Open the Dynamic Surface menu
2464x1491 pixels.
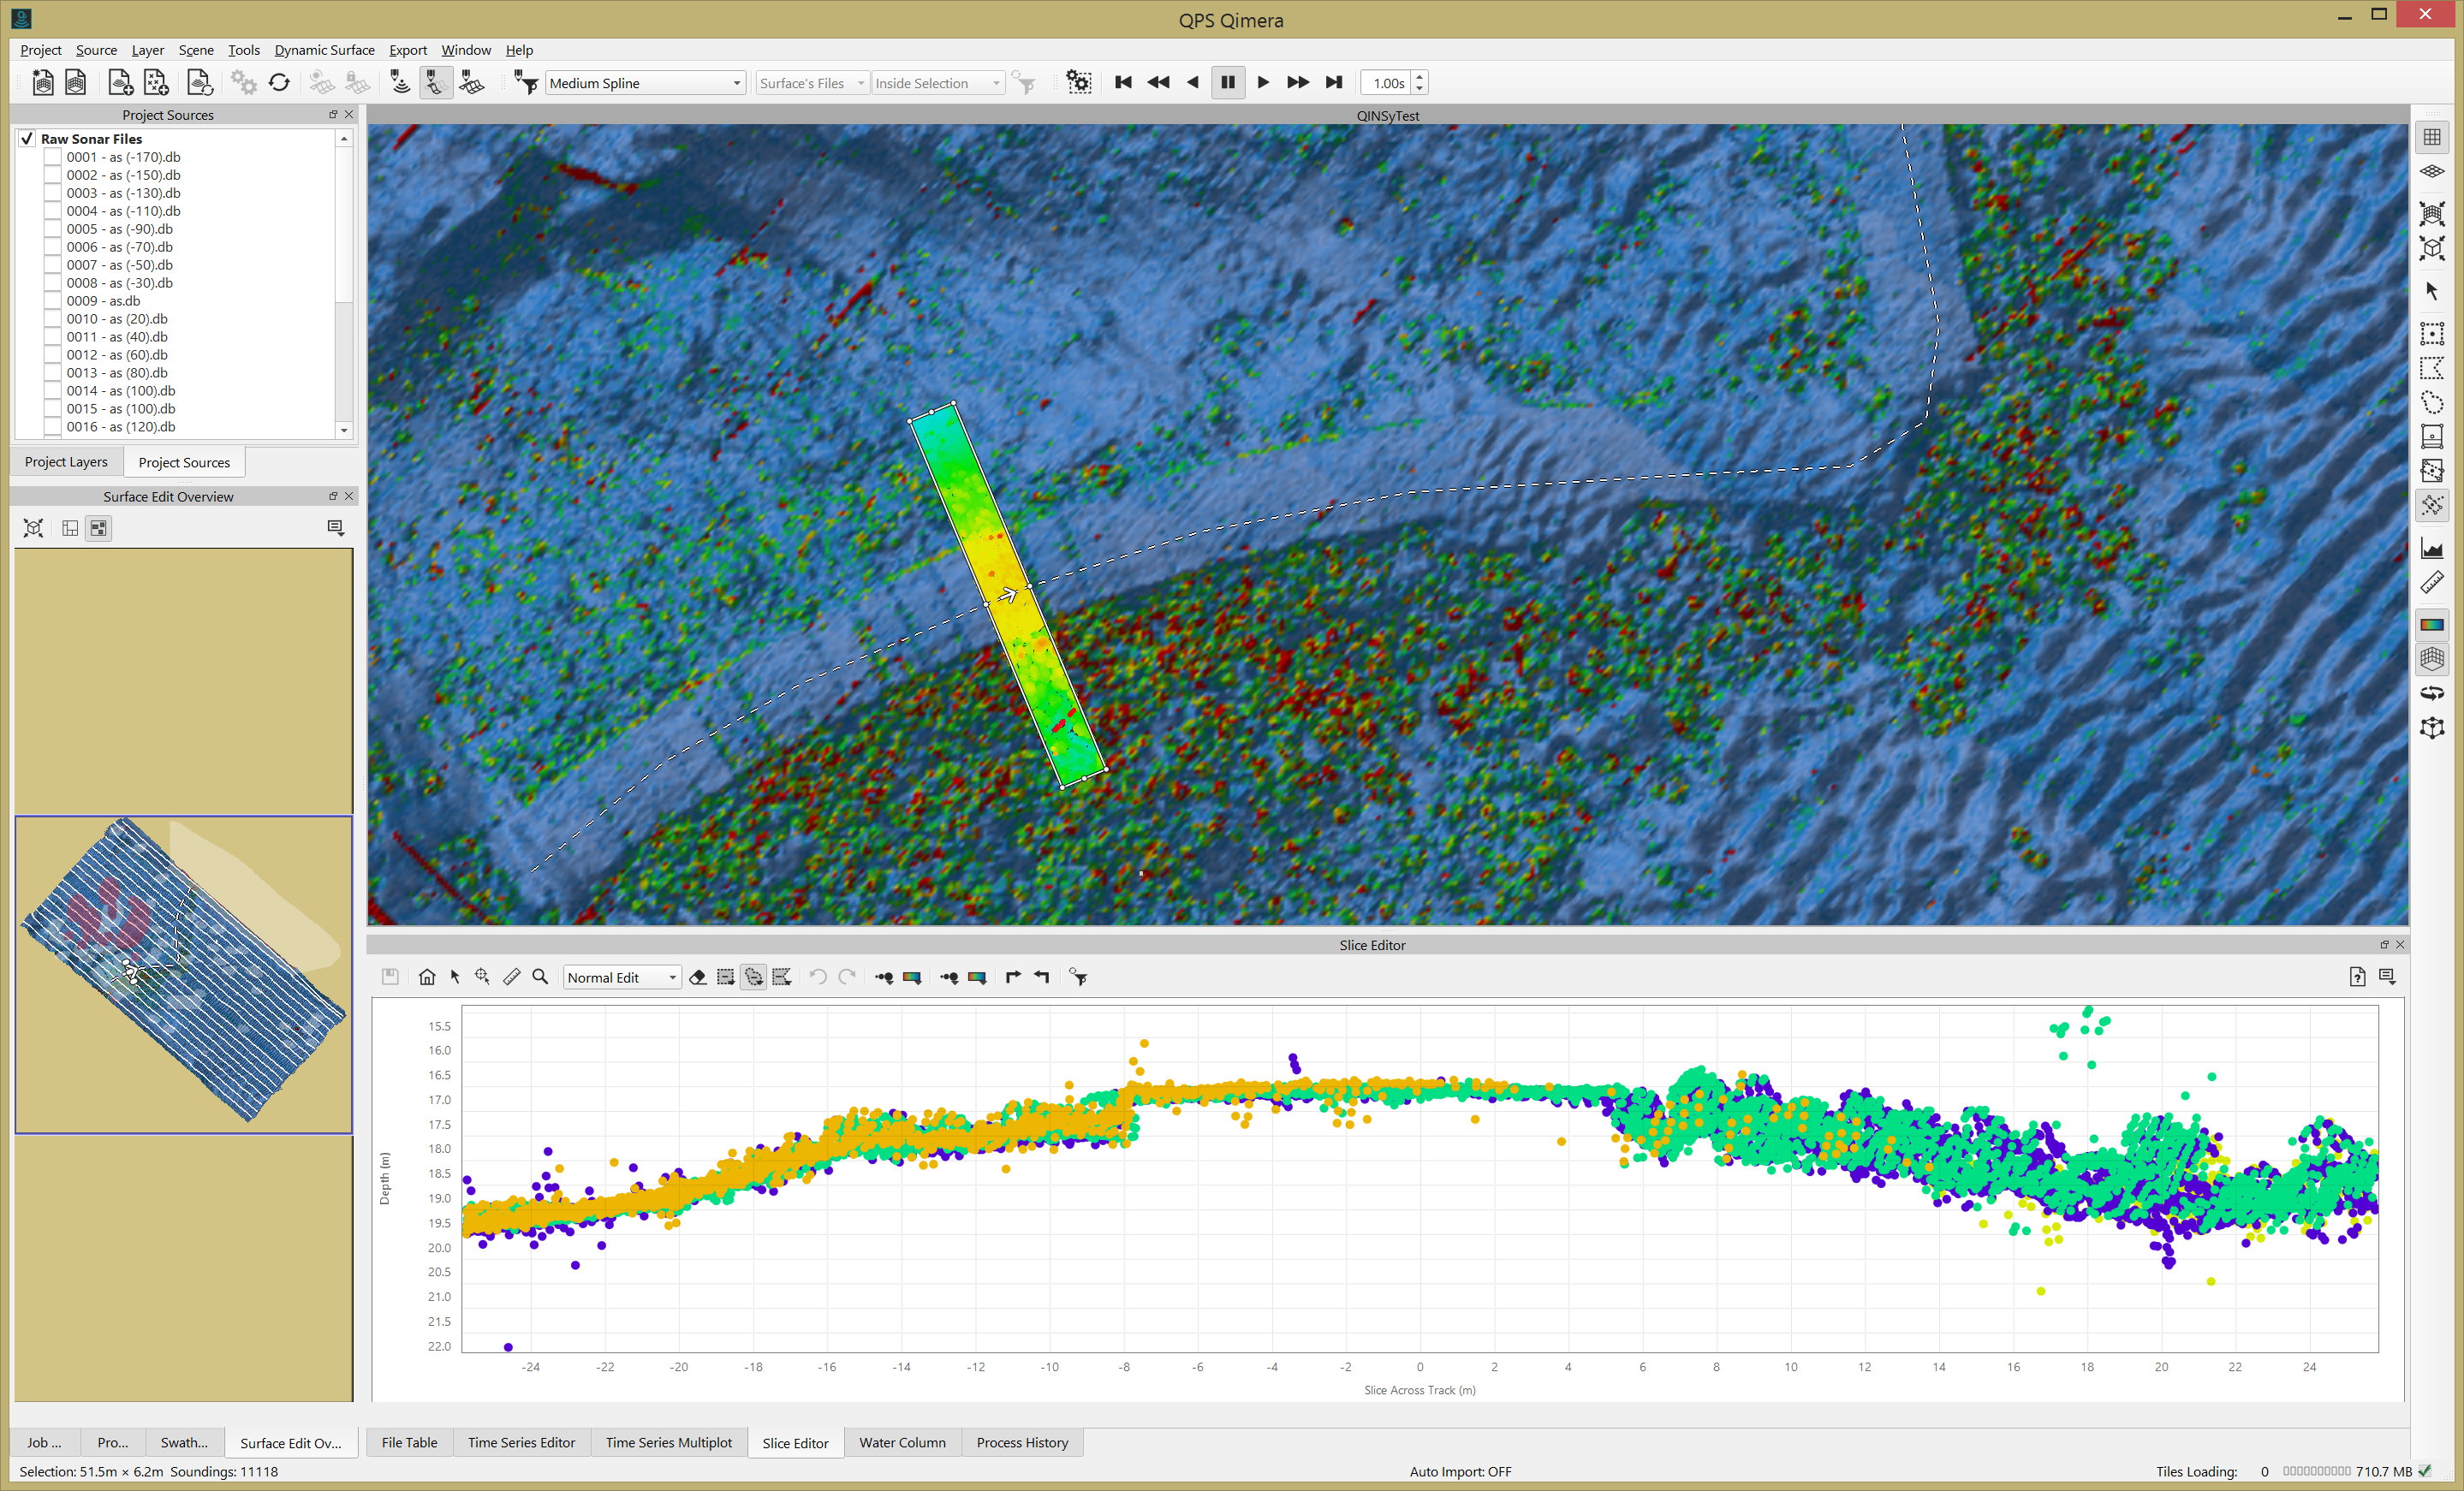[x=324, y=50]
